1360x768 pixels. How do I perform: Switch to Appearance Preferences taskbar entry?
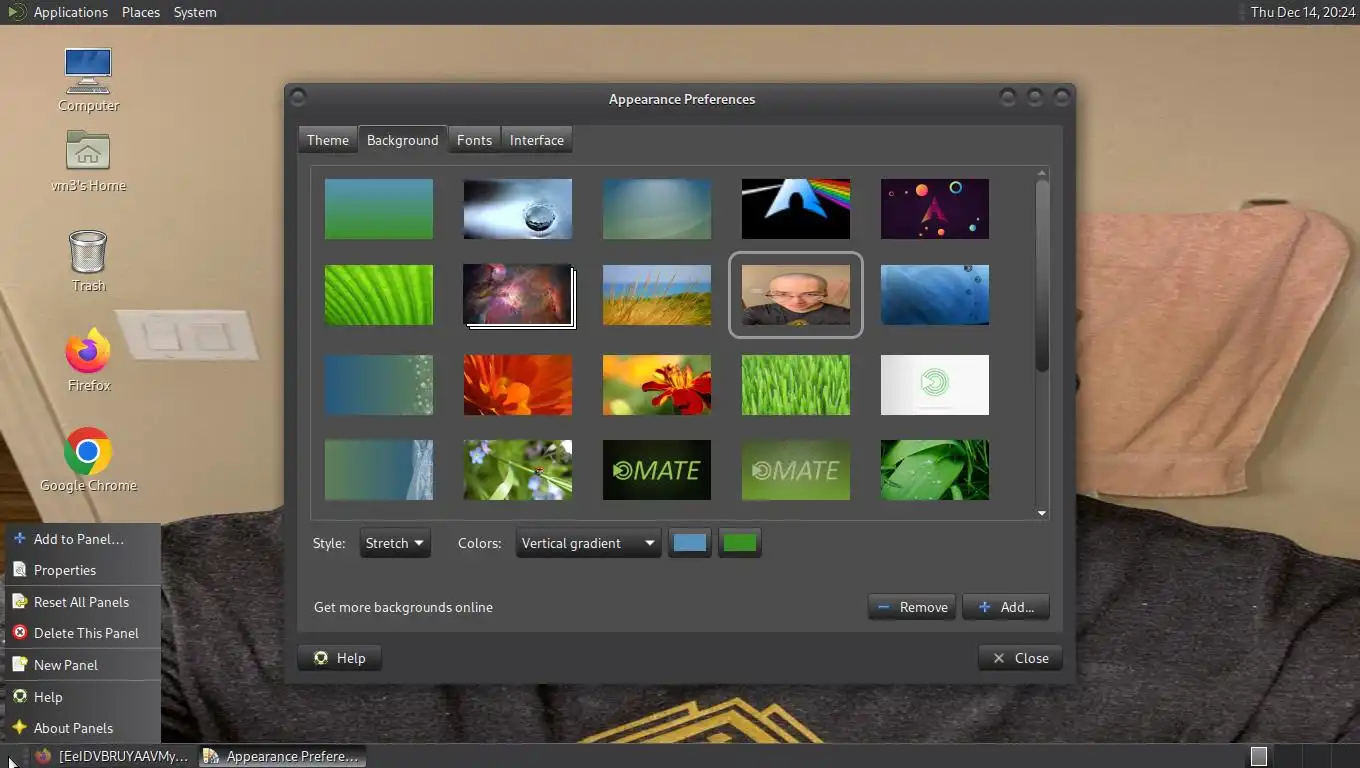[x=282, y=756]
